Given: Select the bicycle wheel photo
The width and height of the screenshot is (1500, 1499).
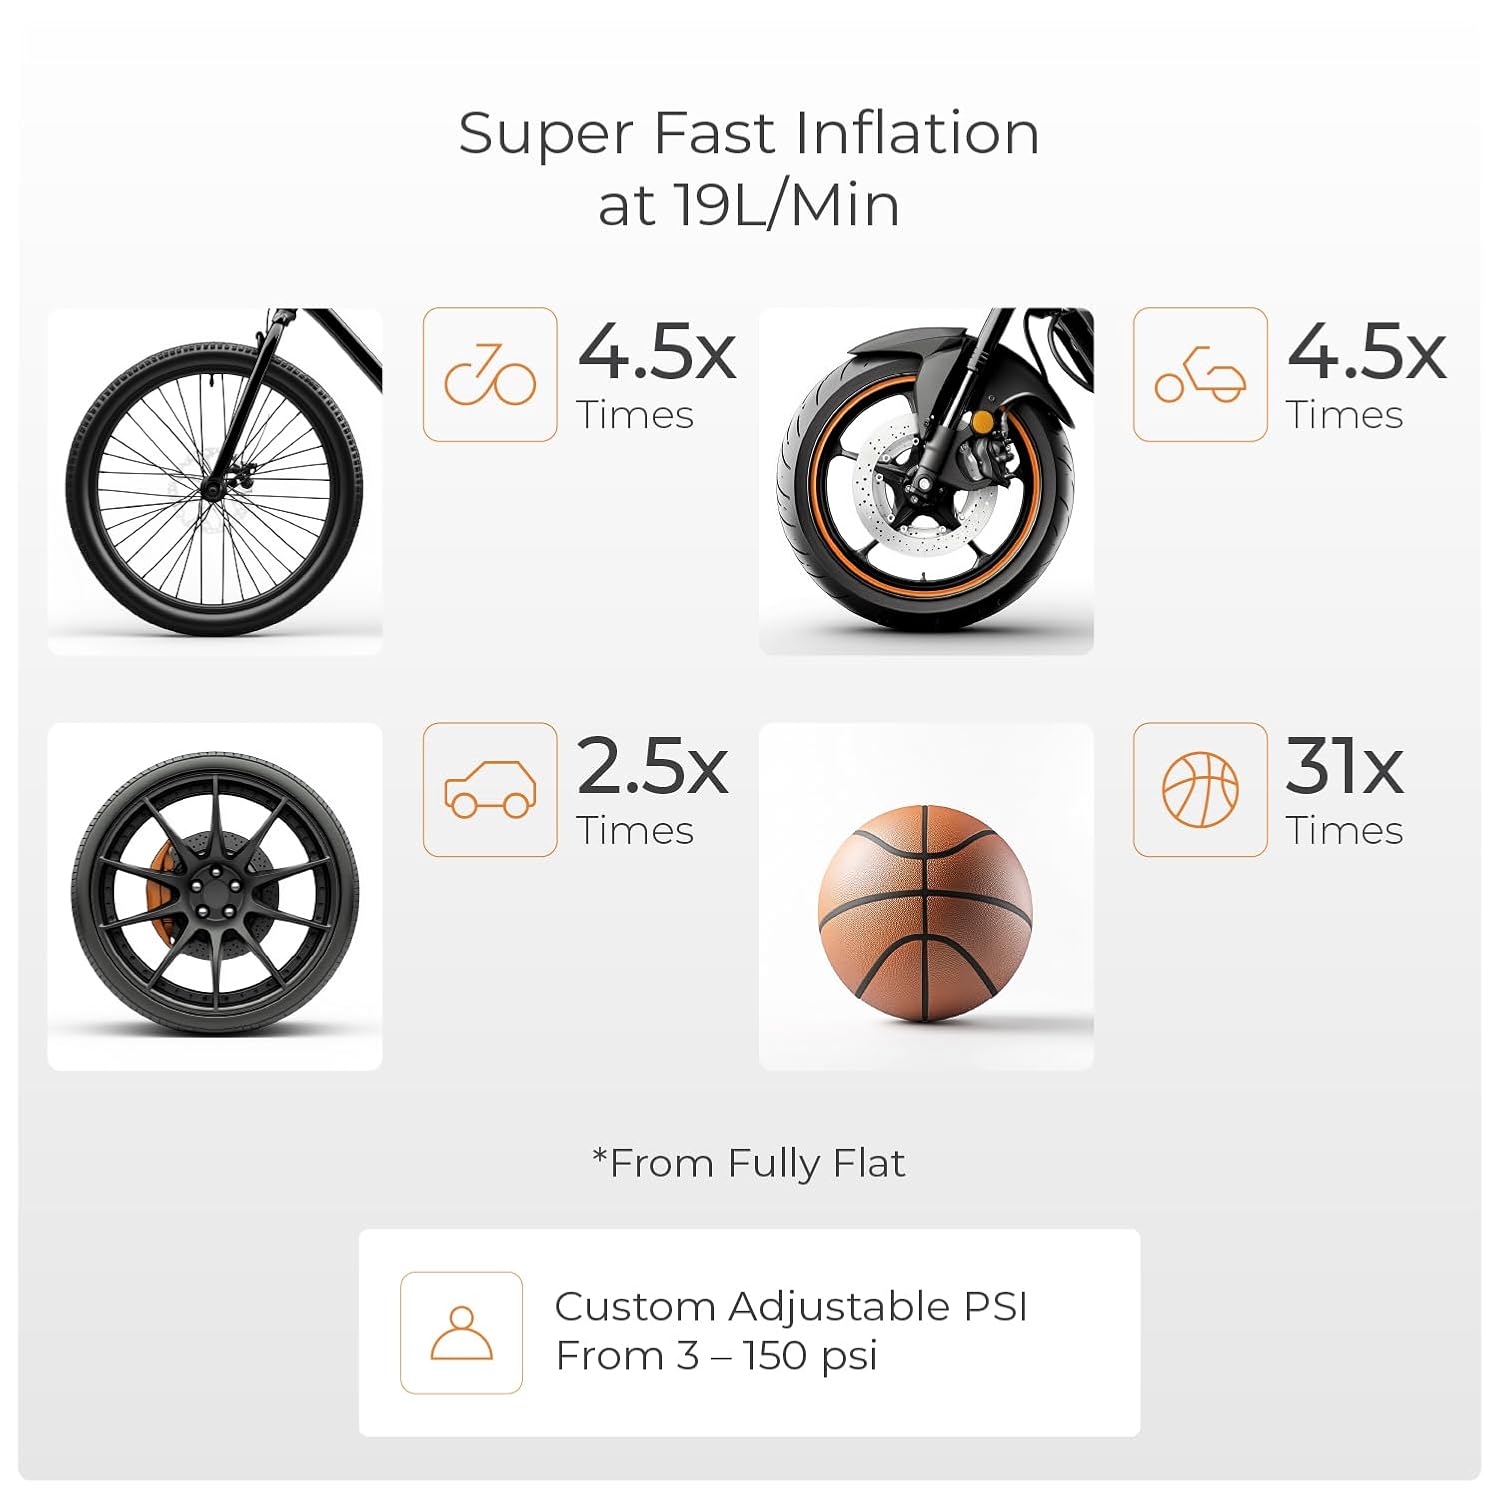Looking at the screenshot, I should point(215,481).
